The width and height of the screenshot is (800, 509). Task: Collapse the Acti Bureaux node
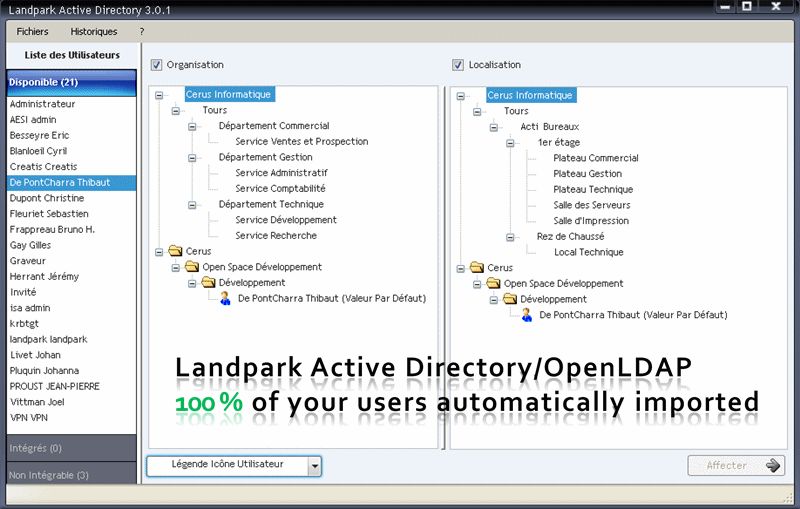click(x=493, y=128)
